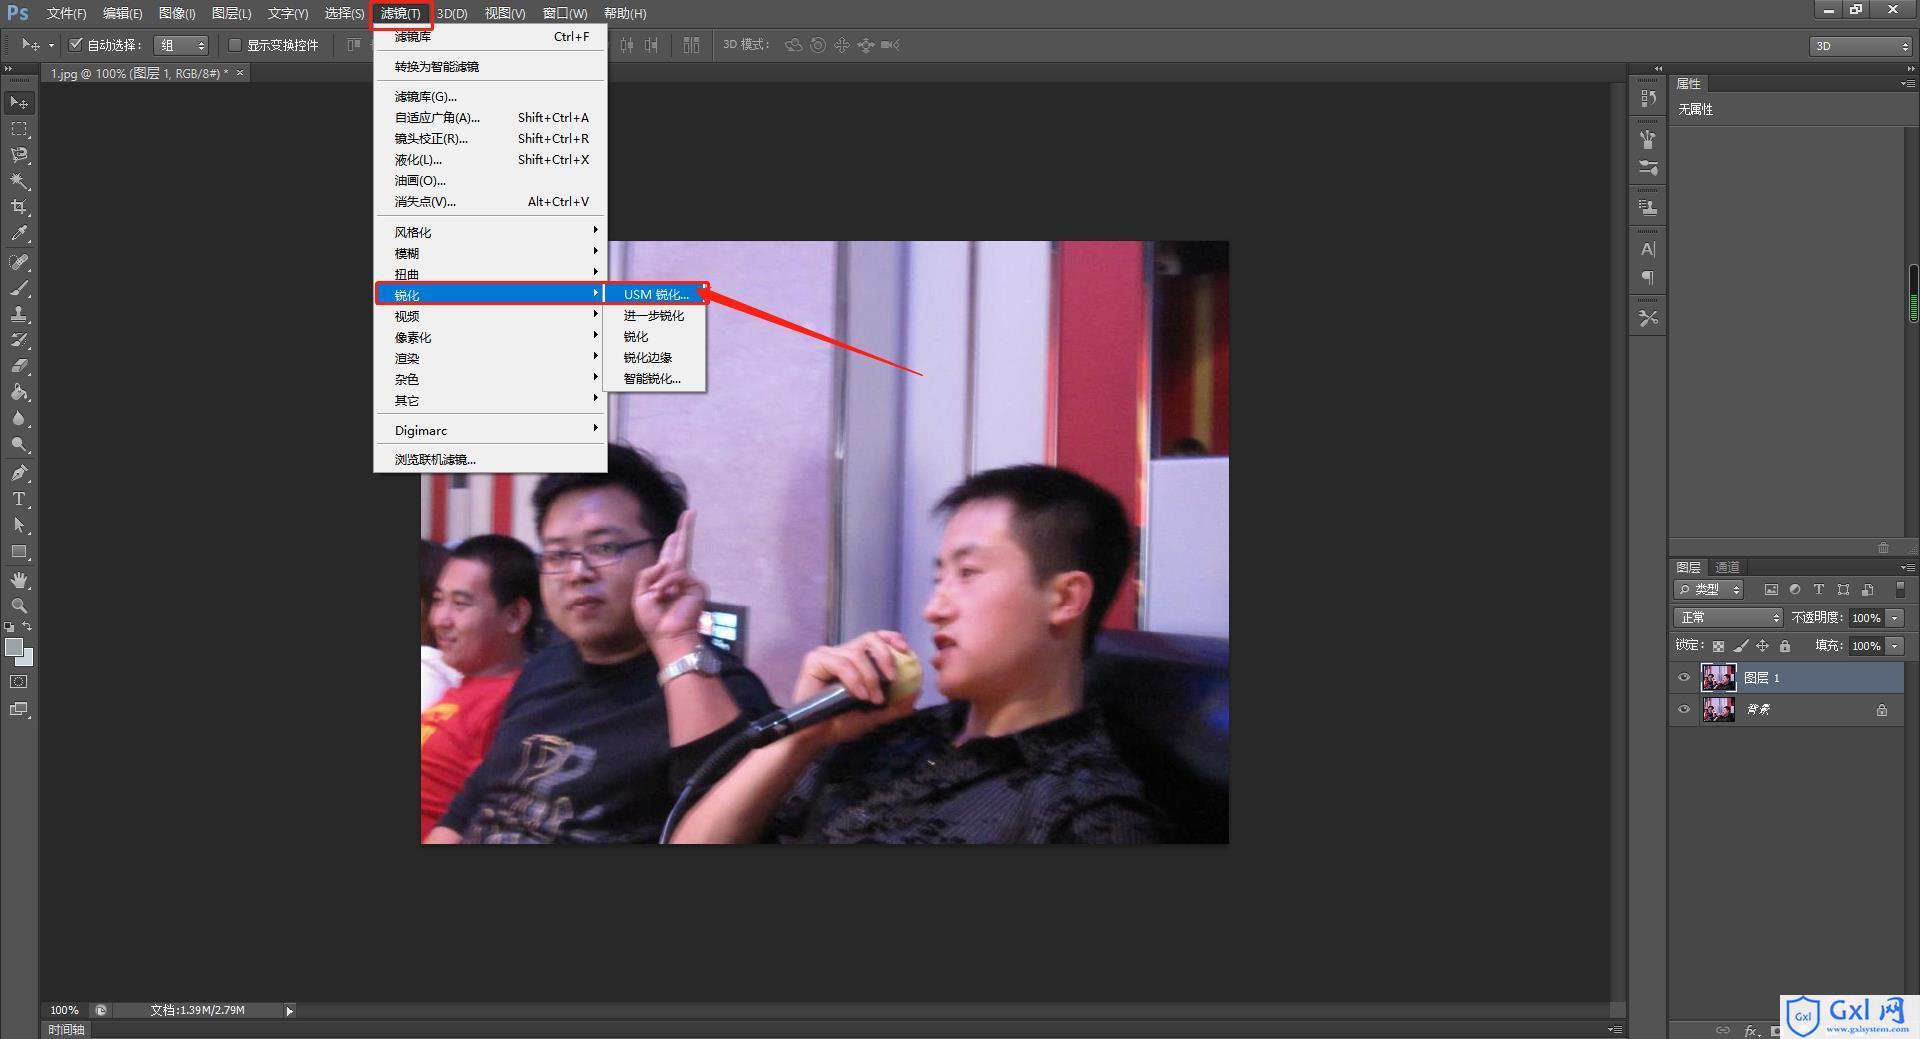The width and height of the screenshot is (1920, 1039).
Task: Open the opacity 100% dropdown arrow
Action: 1895,618
